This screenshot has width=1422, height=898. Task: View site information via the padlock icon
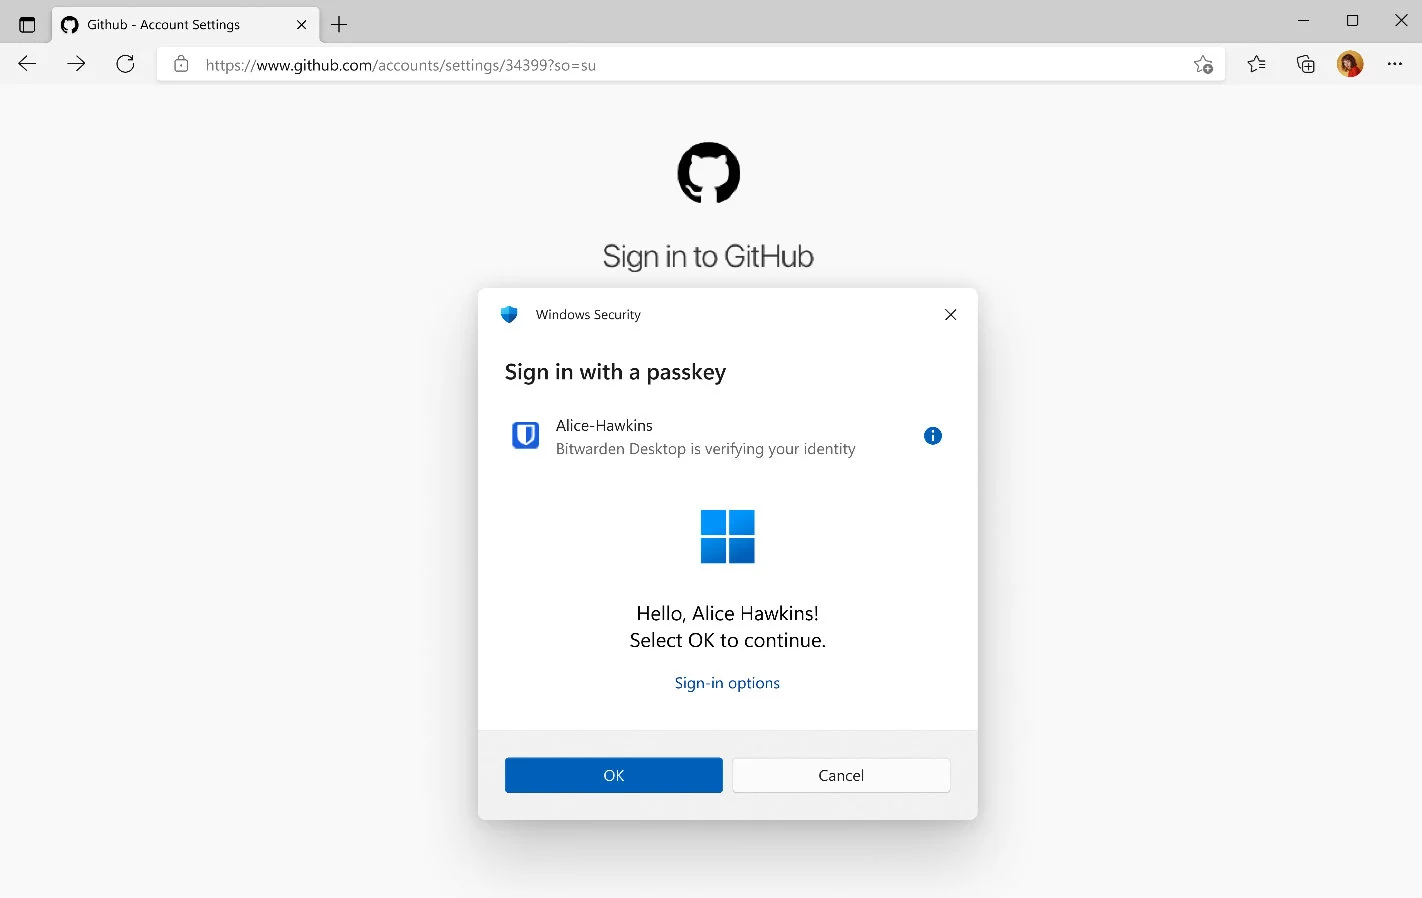click(x=180, y=63)
